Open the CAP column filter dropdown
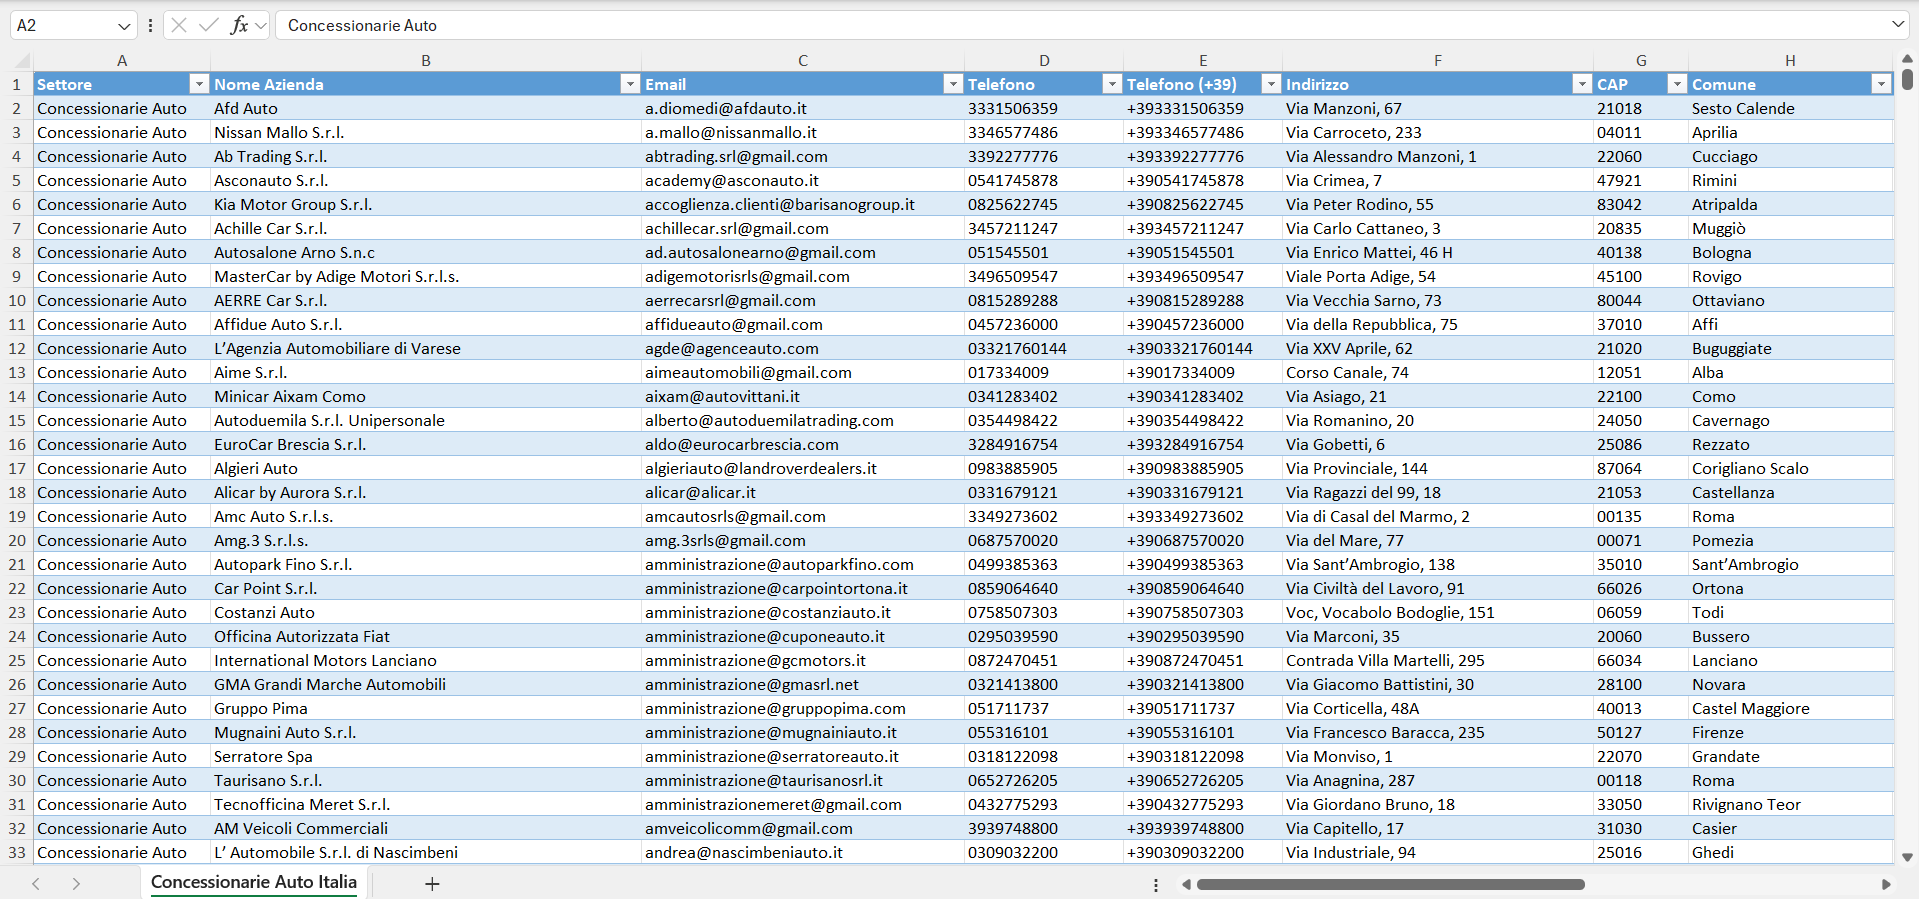 (x=1677, y=84)
